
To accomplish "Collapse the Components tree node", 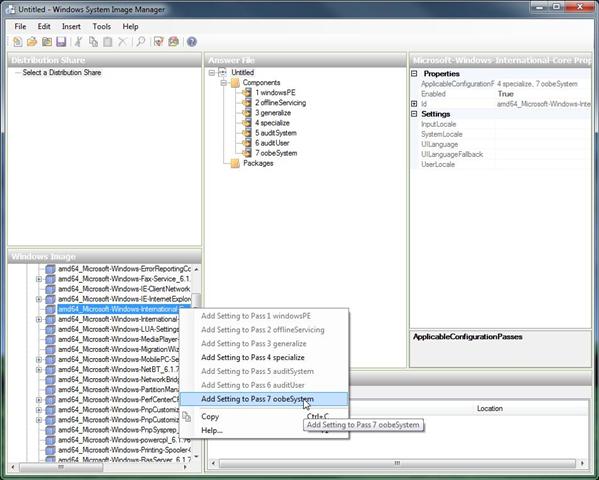I will (x=224, y=83).
